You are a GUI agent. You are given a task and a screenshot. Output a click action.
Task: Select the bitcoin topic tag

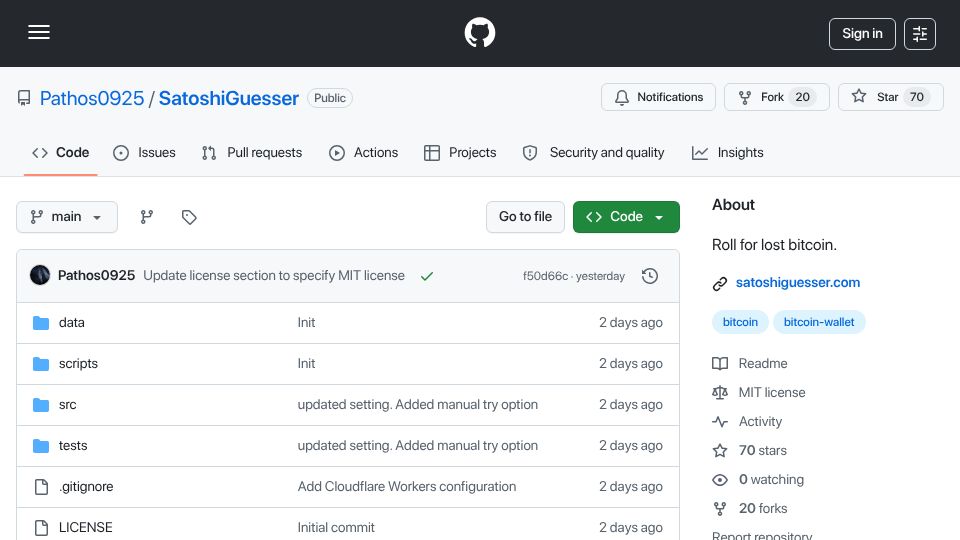pos(740,322)
